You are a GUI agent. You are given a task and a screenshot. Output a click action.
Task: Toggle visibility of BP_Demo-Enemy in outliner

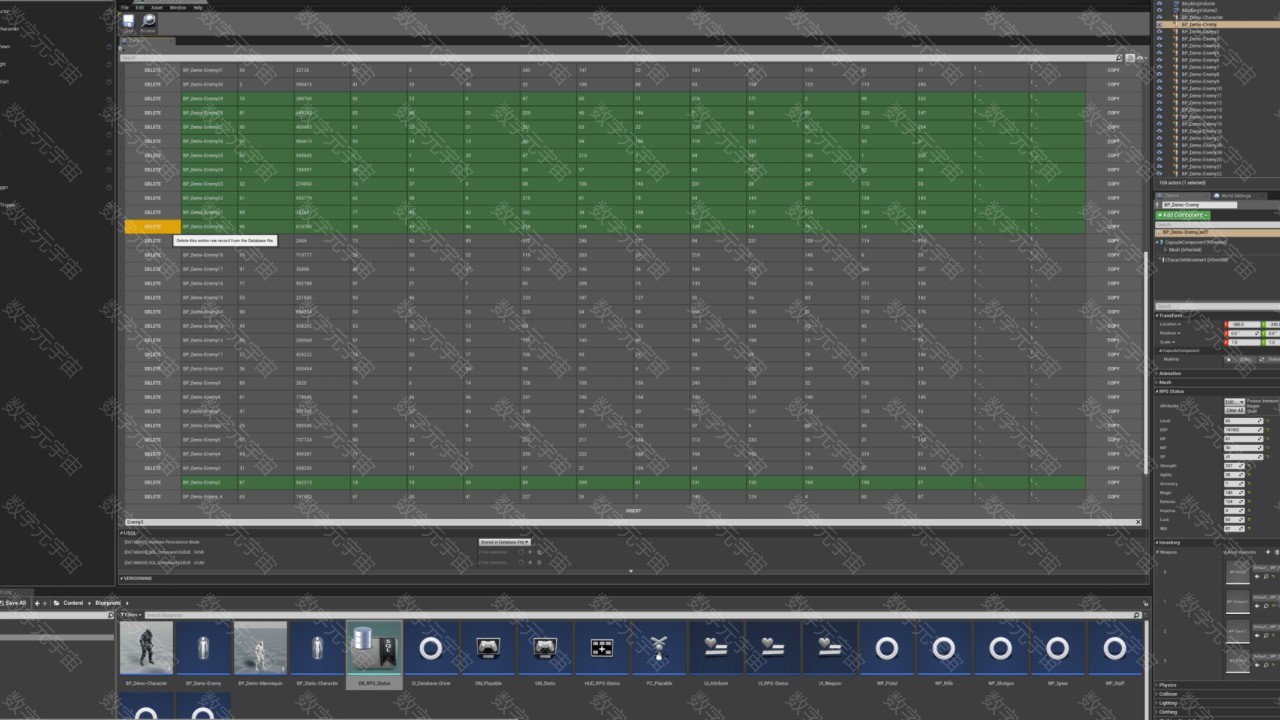click(x=1159, y=24)
